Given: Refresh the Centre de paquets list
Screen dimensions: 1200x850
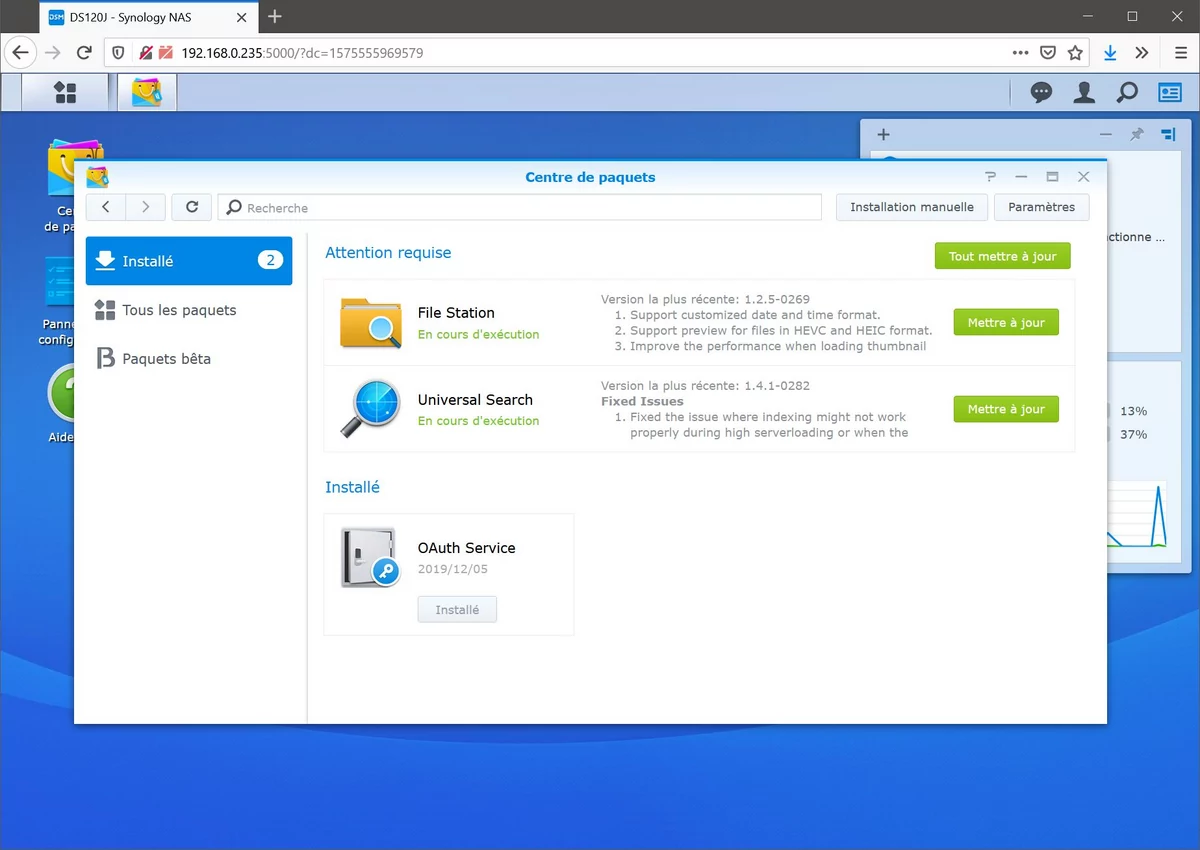Looking at the screenshot, I should (191, 207).
